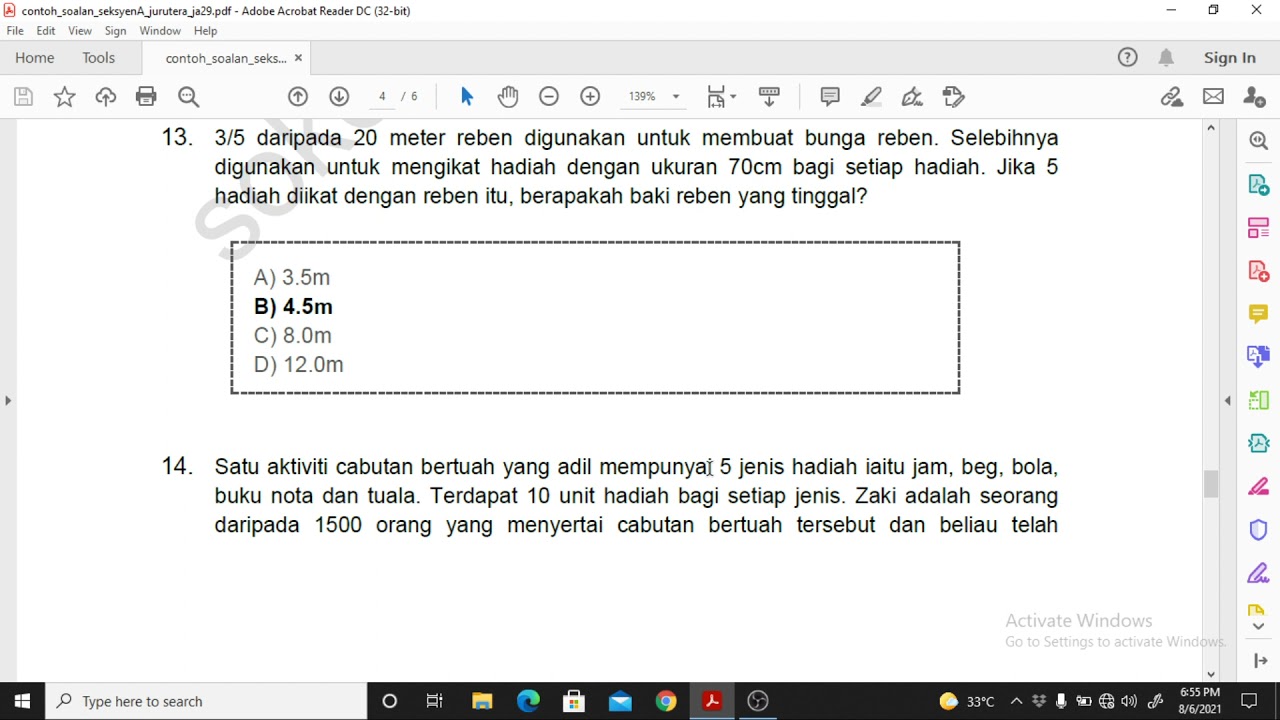Screen dimensions: 1280x720
Task: Open File Explorer from the taskbar
Action: click(x=482, y=701)
